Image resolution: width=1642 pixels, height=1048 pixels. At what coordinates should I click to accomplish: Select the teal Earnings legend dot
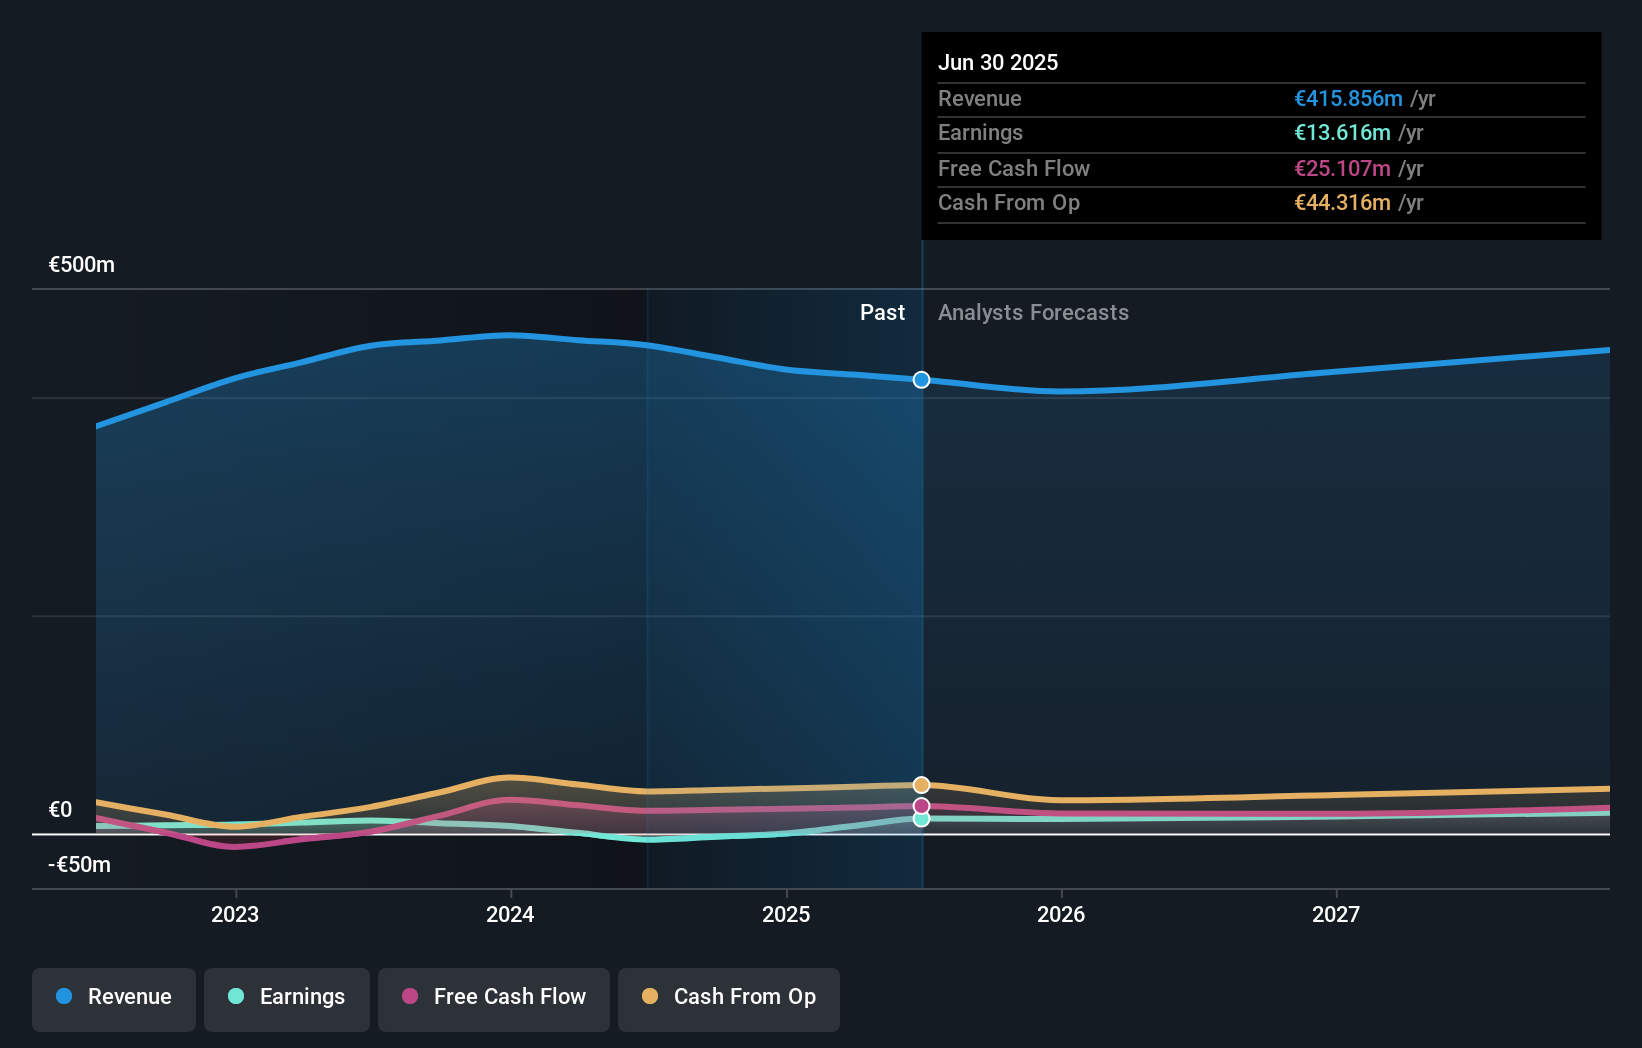click(x=234, y=997)
